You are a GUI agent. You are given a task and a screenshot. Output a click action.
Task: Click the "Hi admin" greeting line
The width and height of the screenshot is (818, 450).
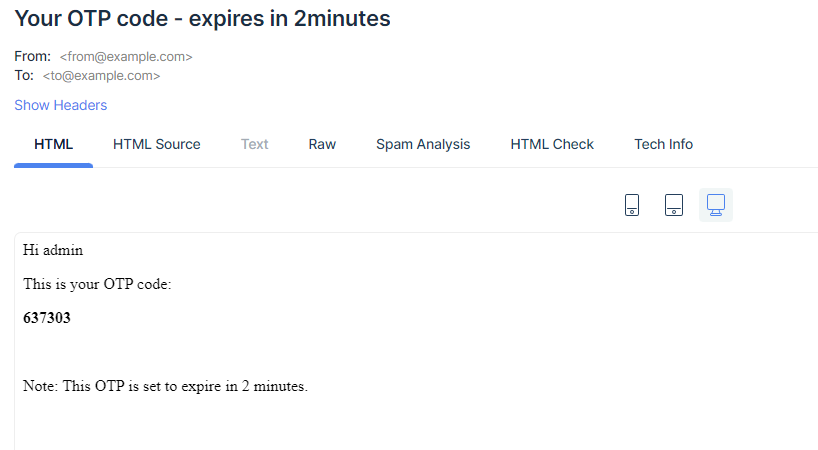(53, 250)
